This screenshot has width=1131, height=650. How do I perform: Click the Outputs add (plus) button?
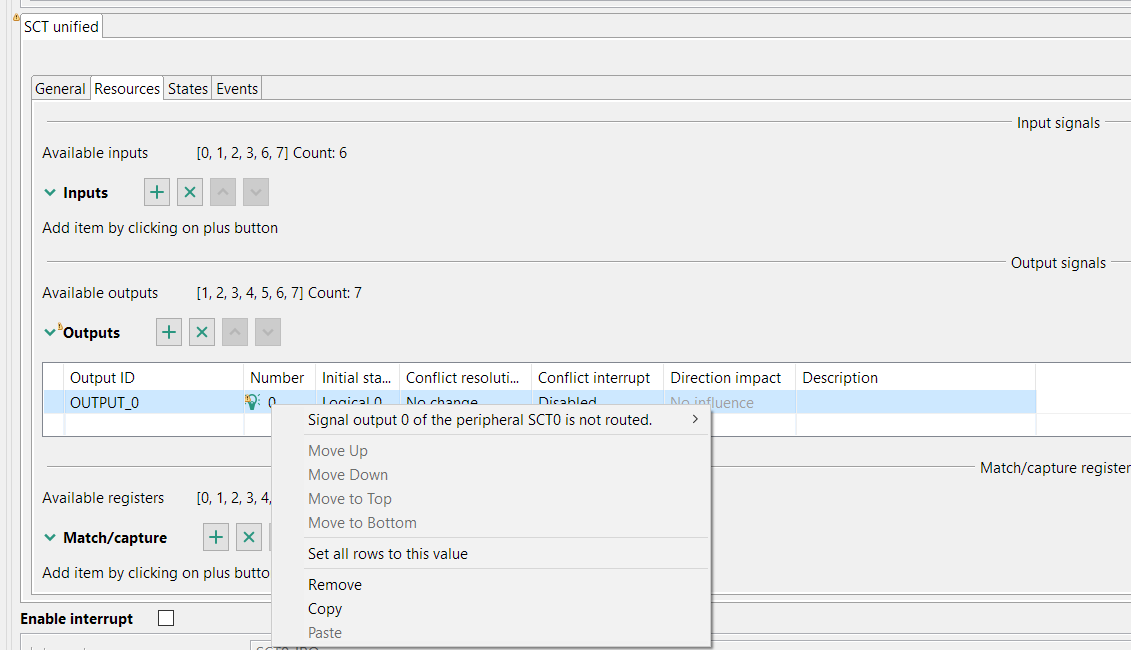(169, 333)
